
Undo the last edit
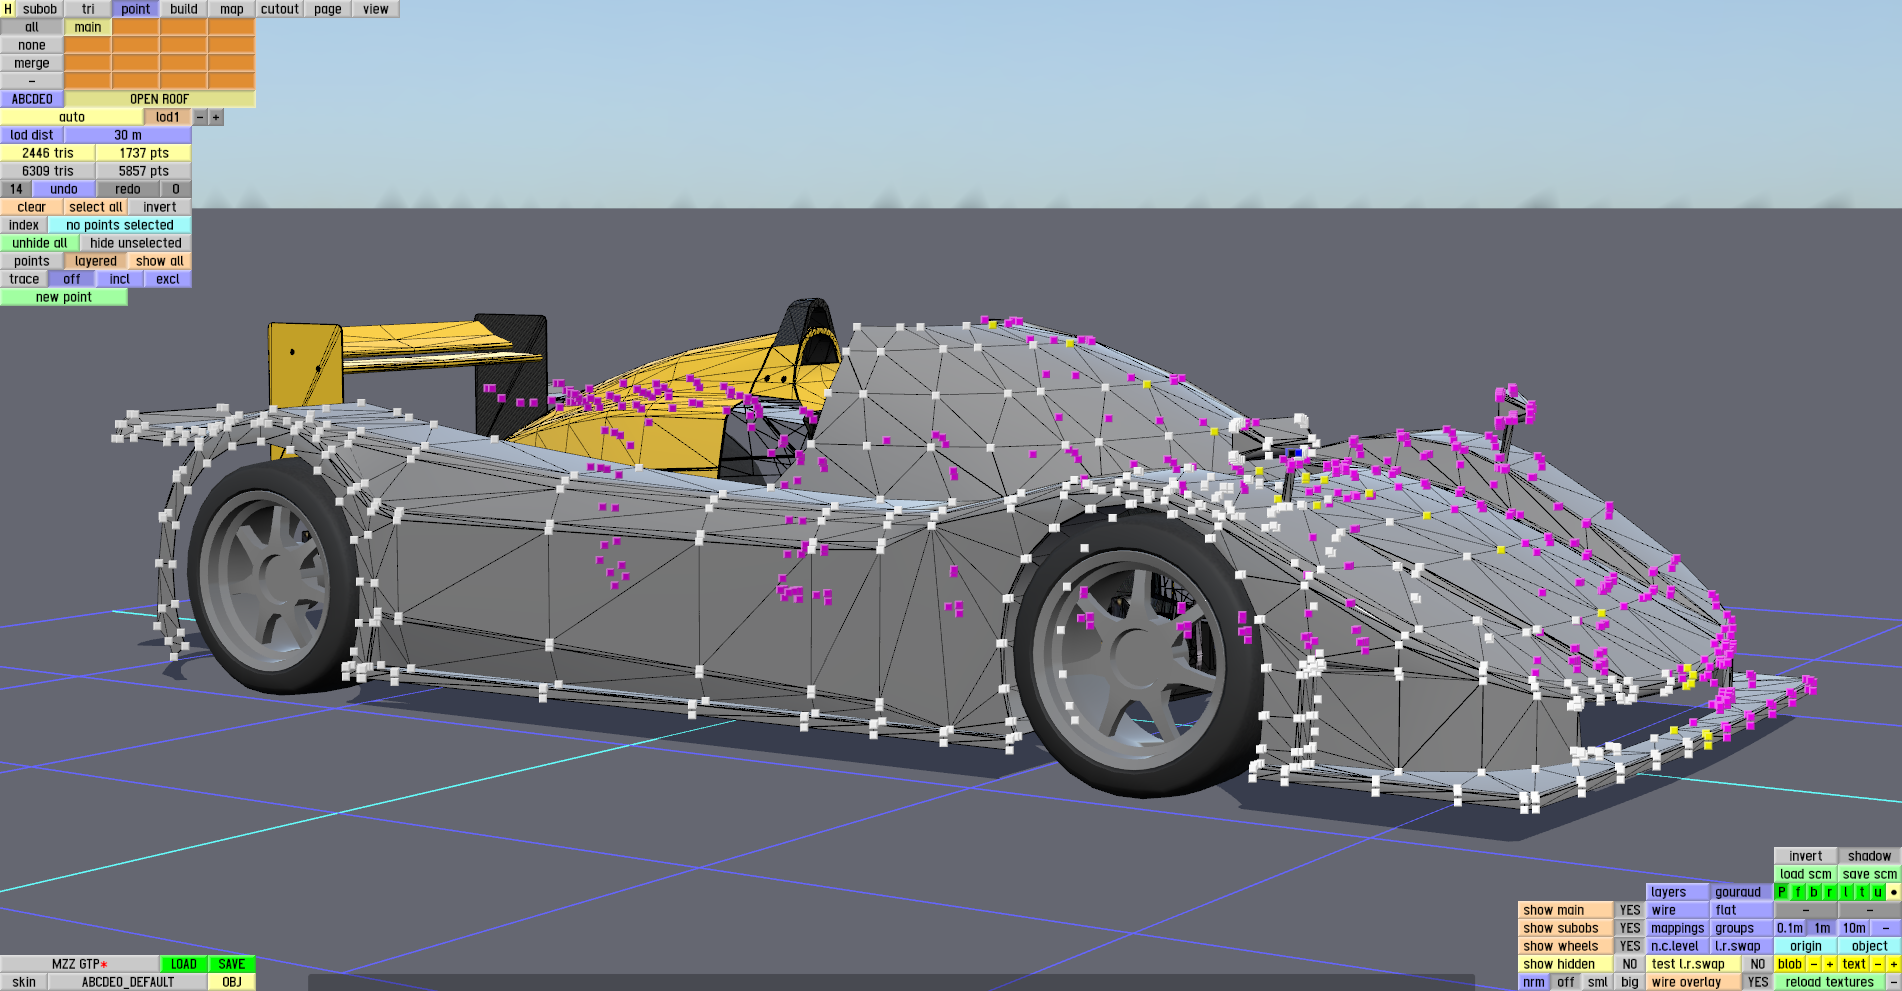tap(64, 189)
